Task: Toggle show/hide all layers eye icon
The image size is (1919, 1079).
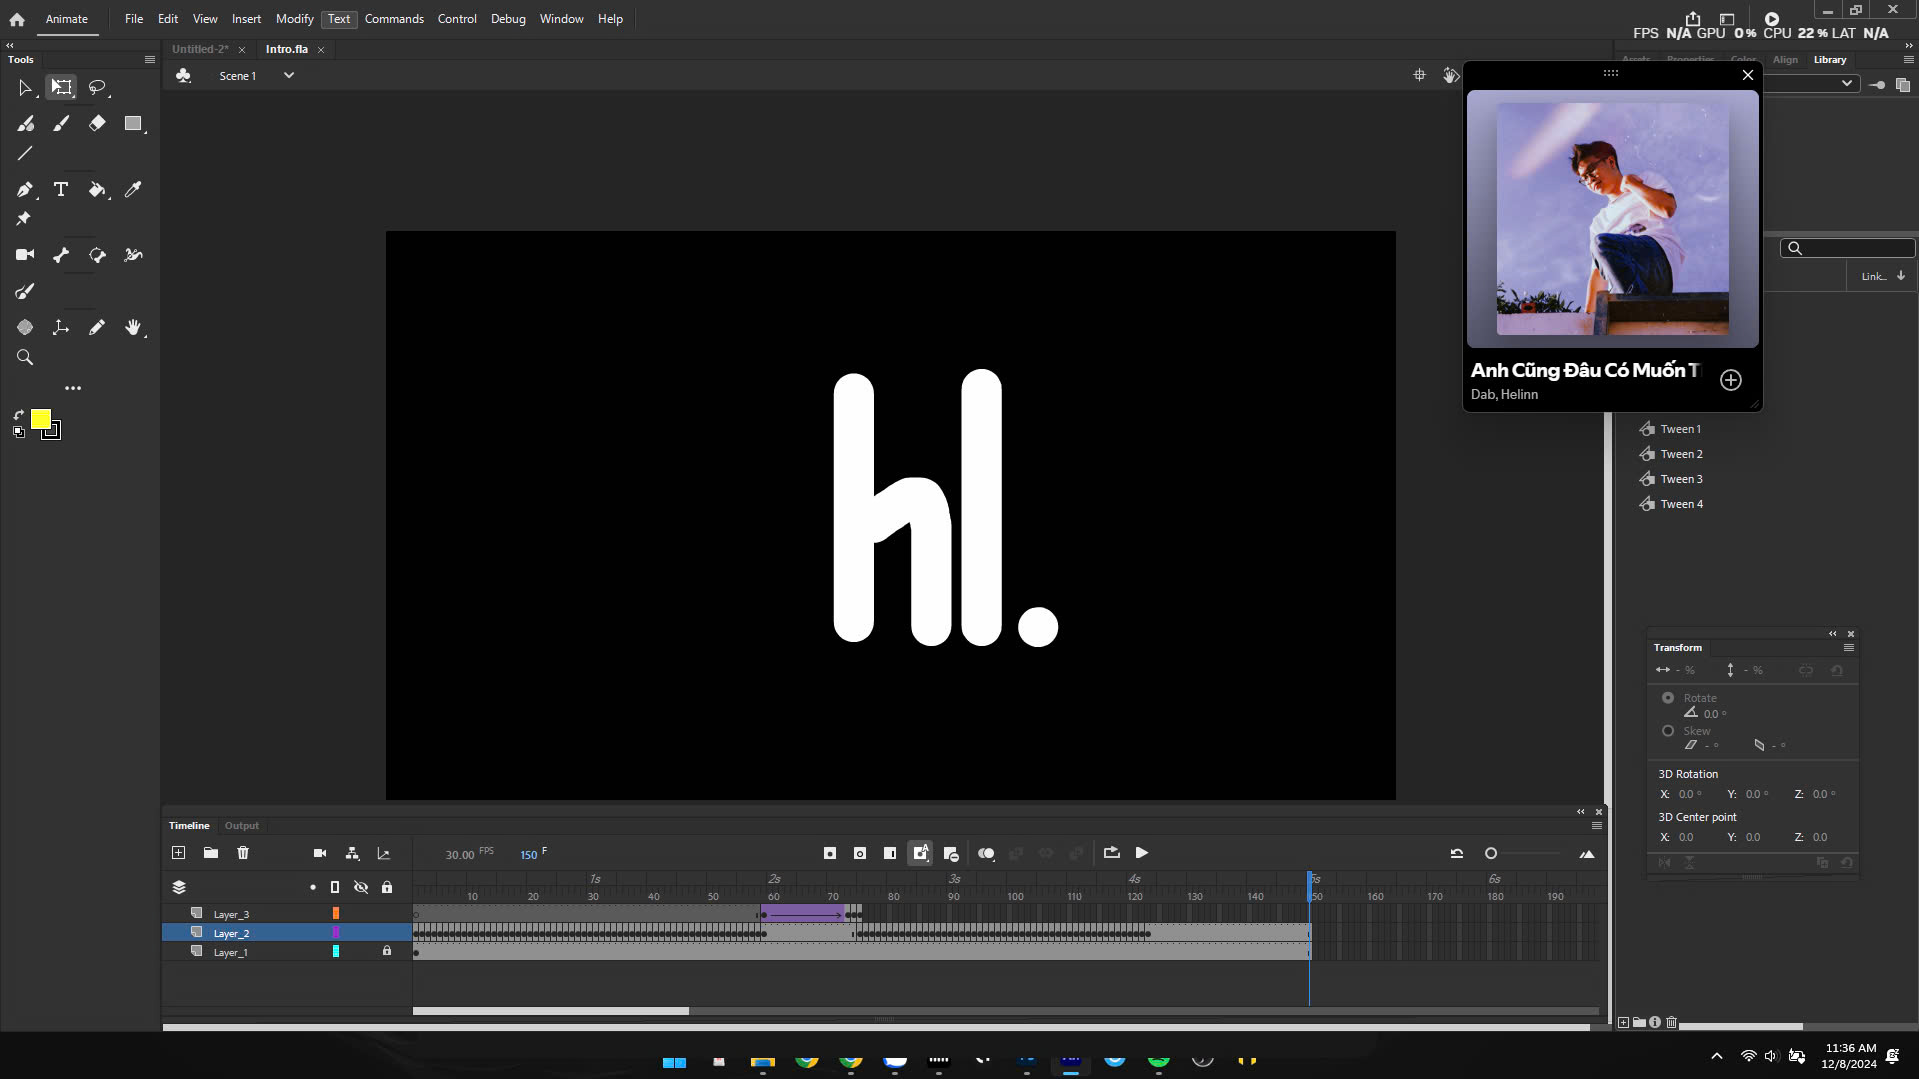Action: coord(361,888)
